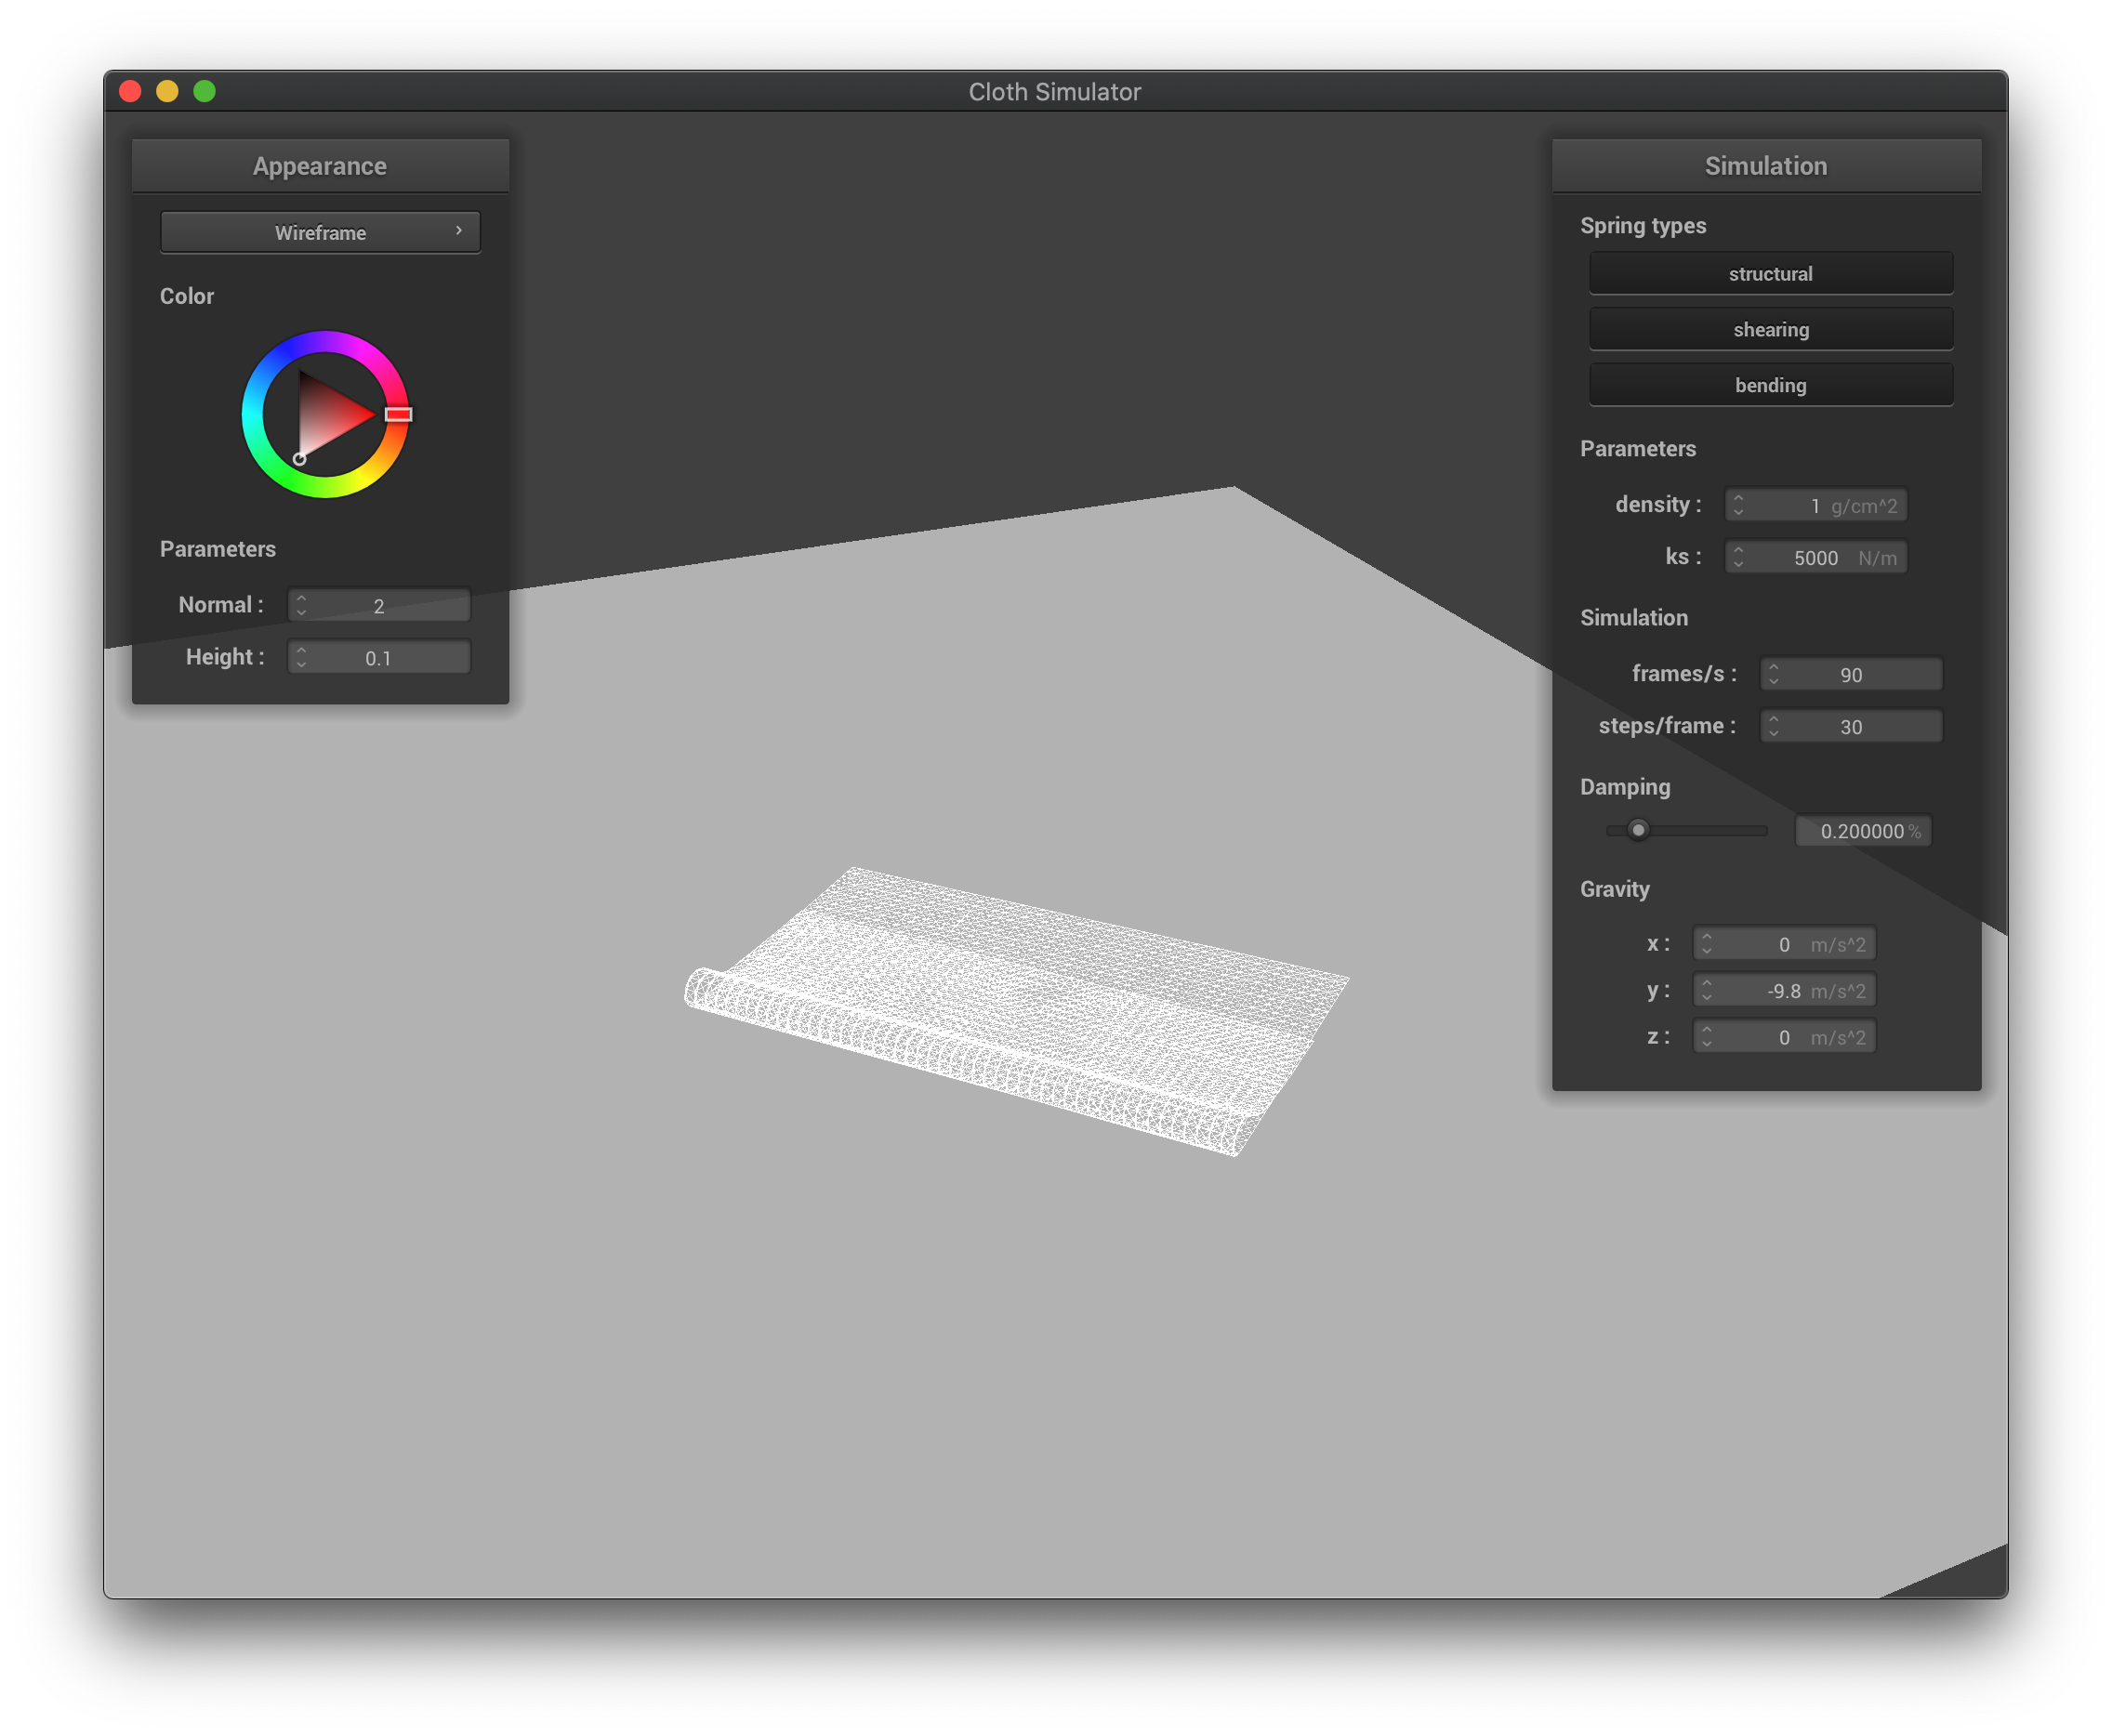
Task: Click the Appearance panel header
Action: [320, 166]
